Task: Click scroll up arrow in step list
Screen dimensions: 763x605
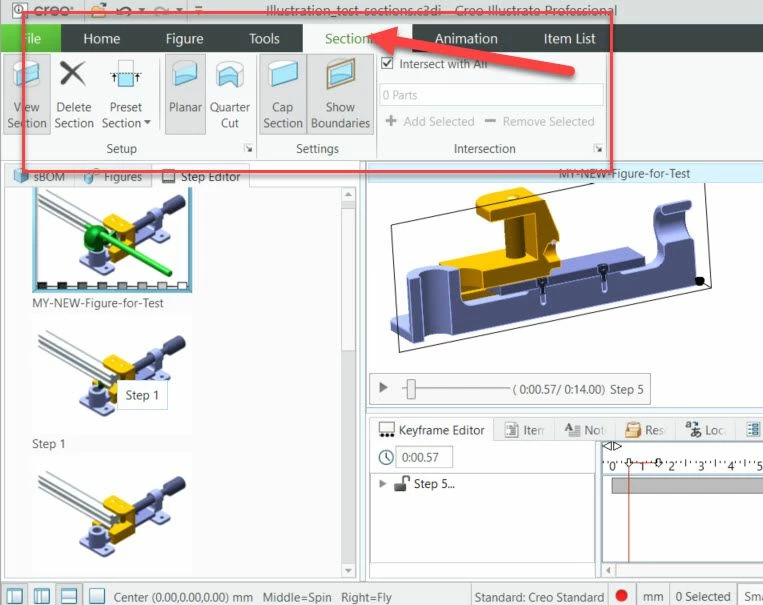Action: 348,195
